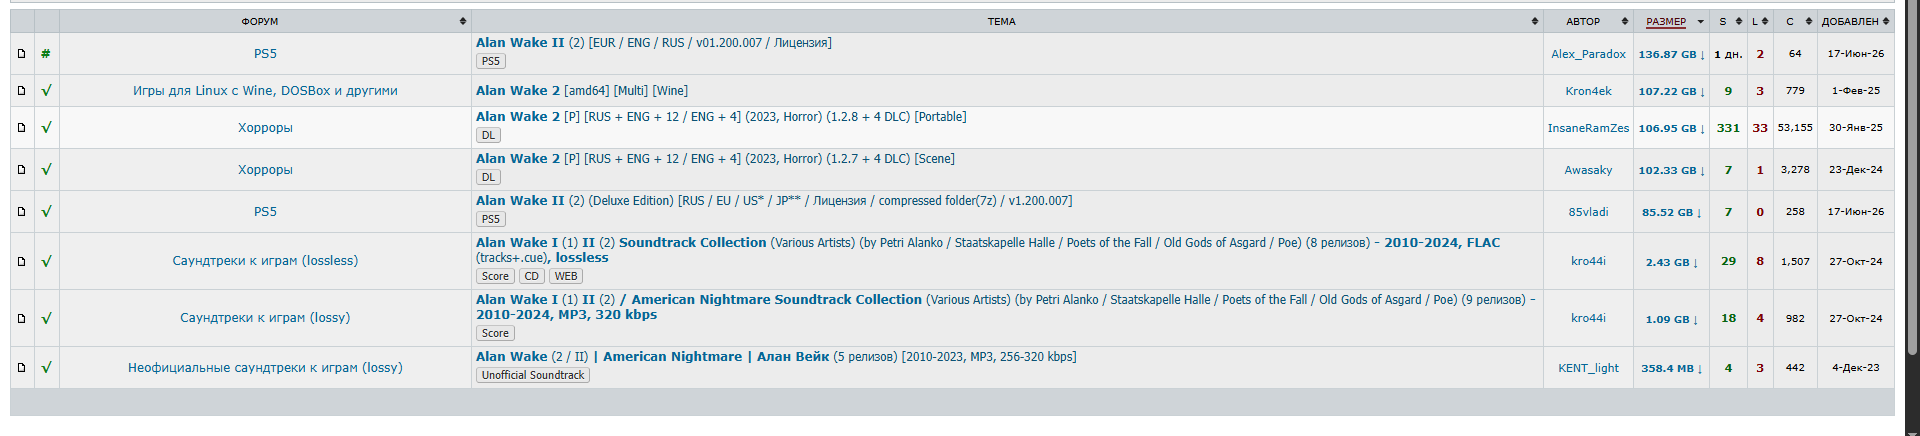Image resolution: width=1920 pixels, height=436 pixels.
Task: Click the FLAC row's WEB tag
Action: (566, 276)
